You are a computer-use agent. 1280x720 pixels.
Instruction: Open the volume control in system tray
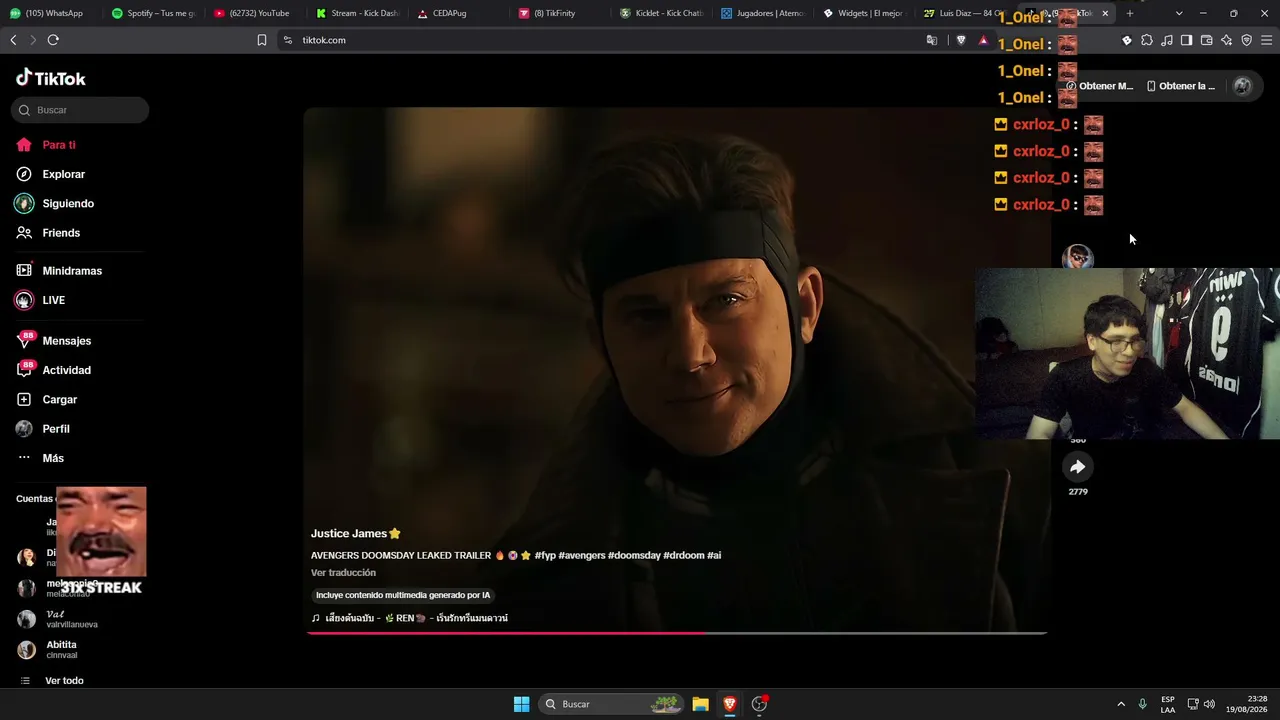[x=1209, y=704]
